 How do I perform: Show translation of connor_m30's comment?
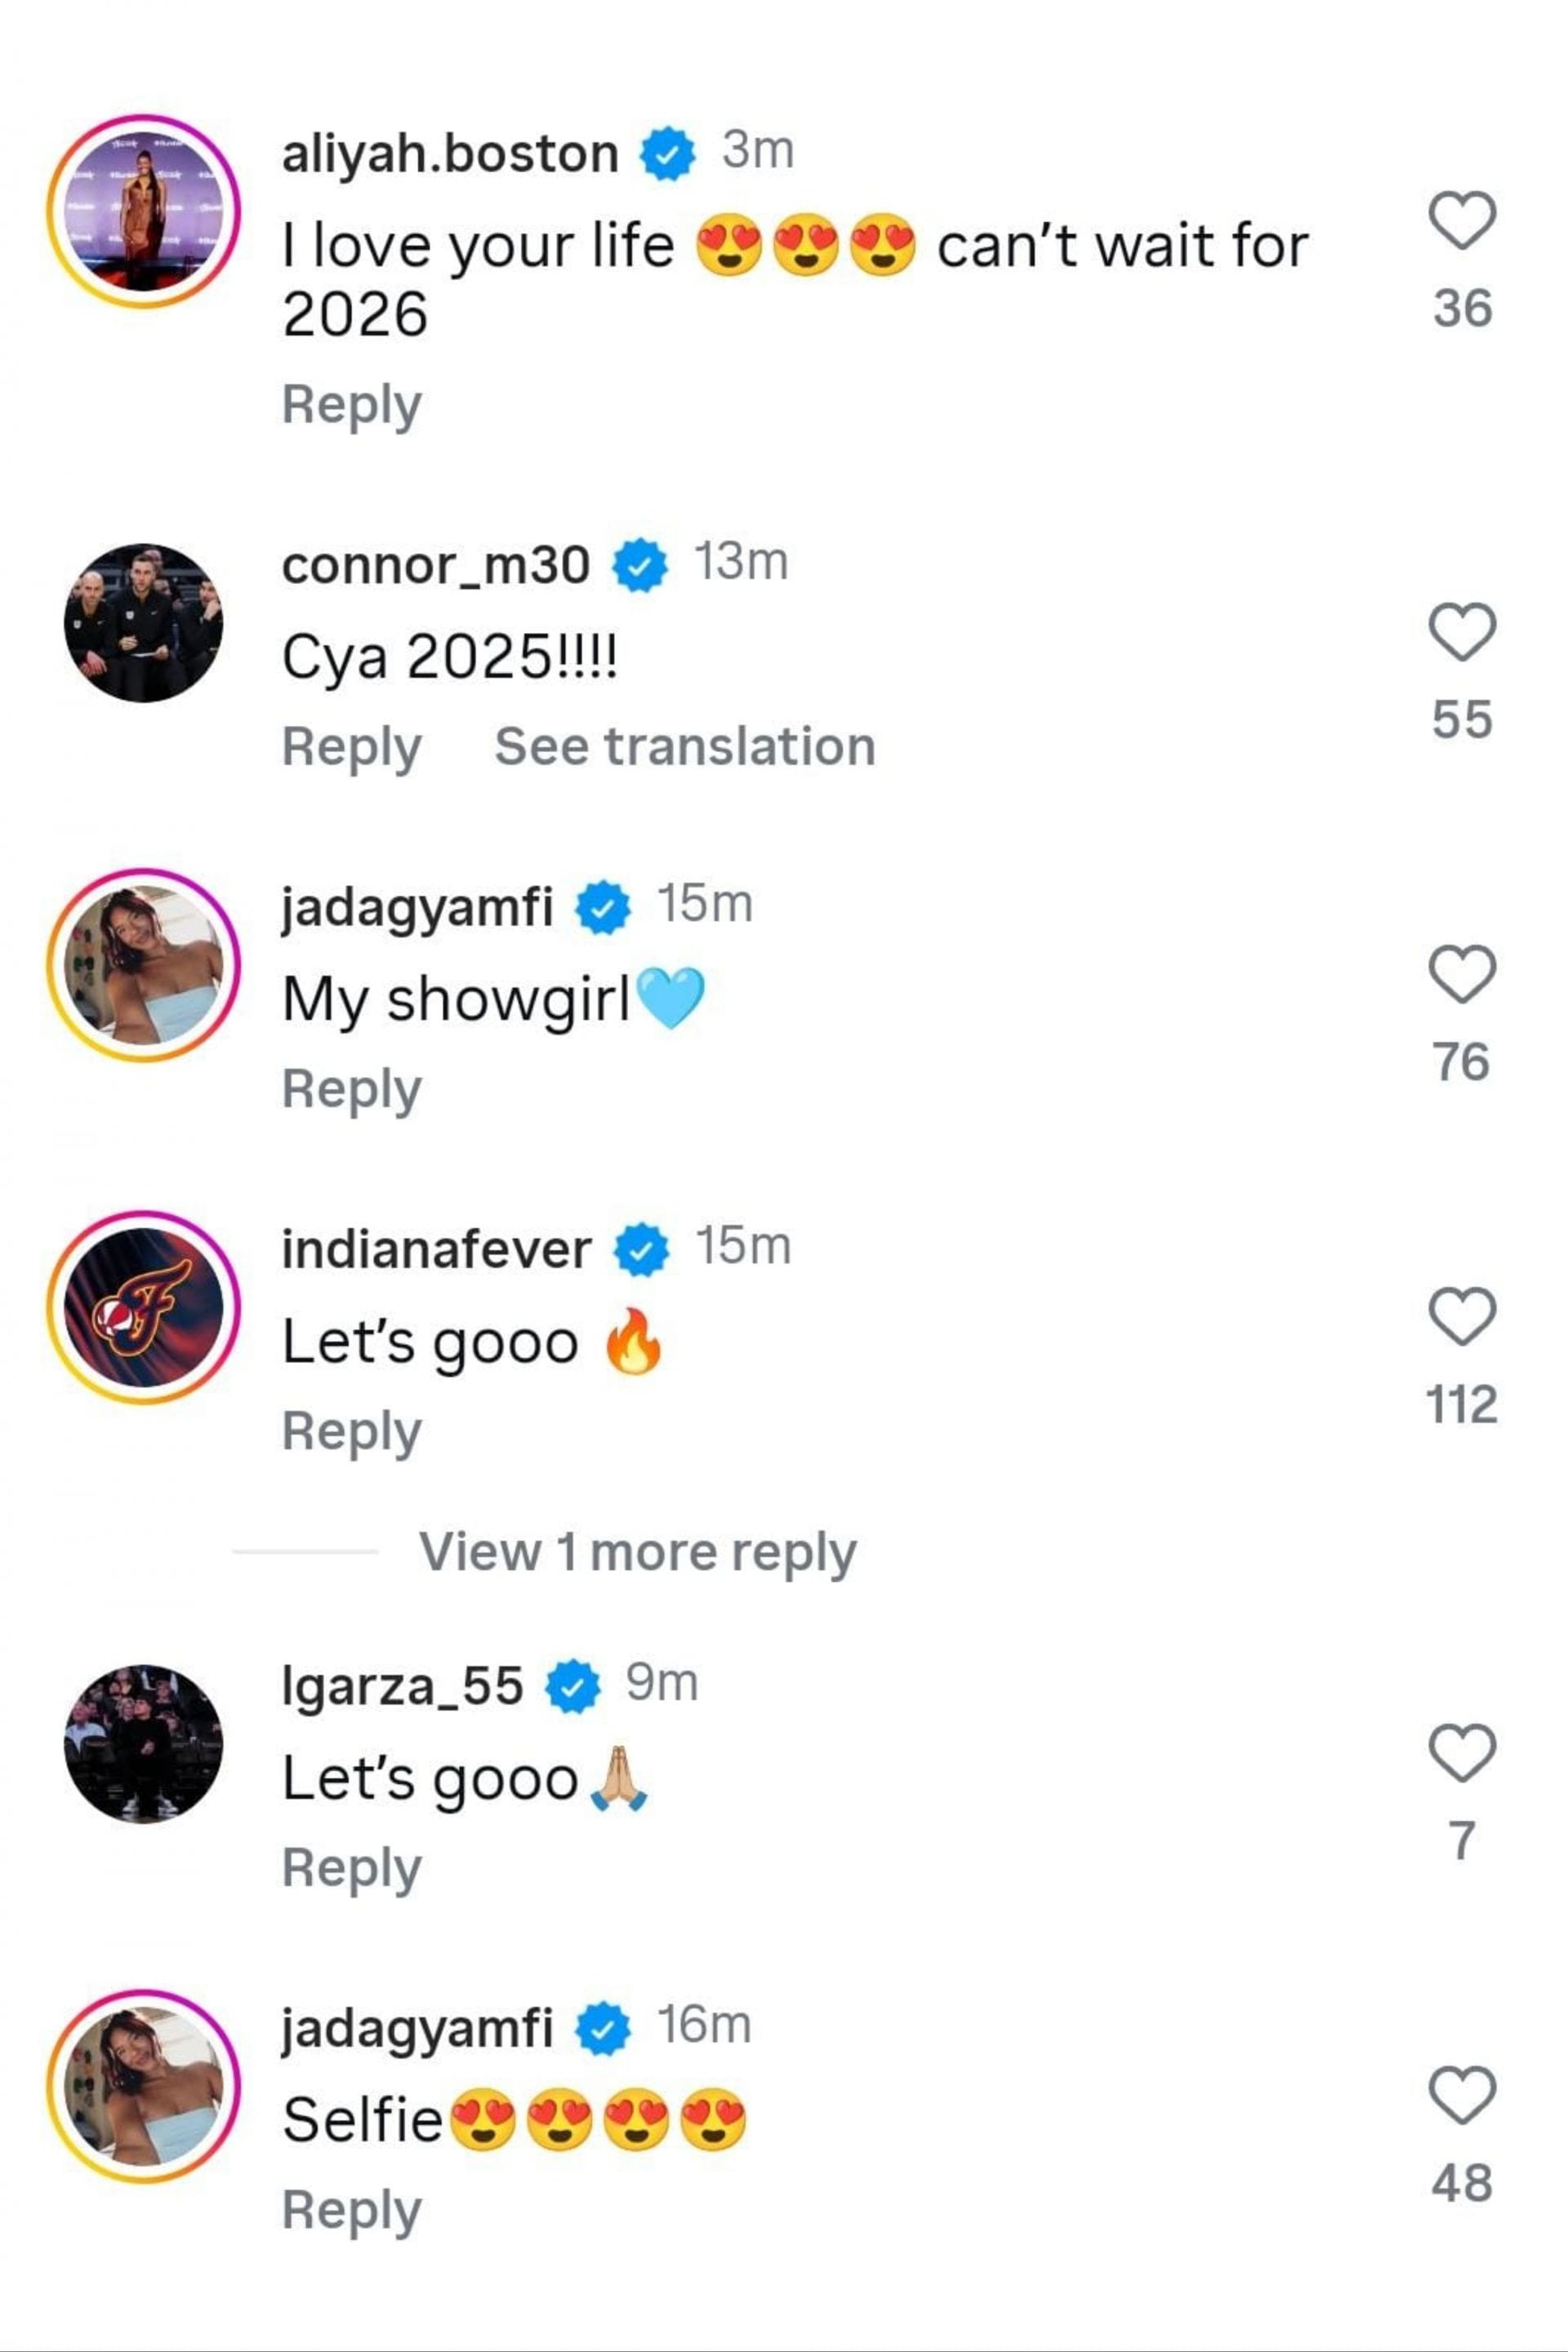coord(685,745)
